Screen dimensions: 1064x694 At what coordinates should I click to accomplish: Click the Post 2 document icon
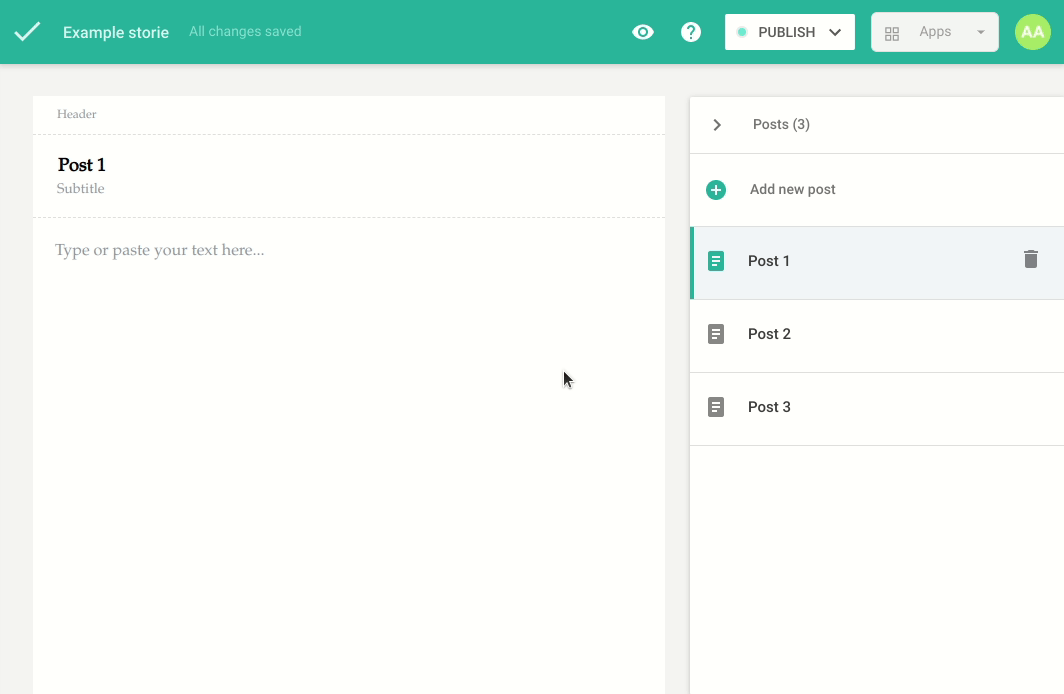click(x=716, y=334)
